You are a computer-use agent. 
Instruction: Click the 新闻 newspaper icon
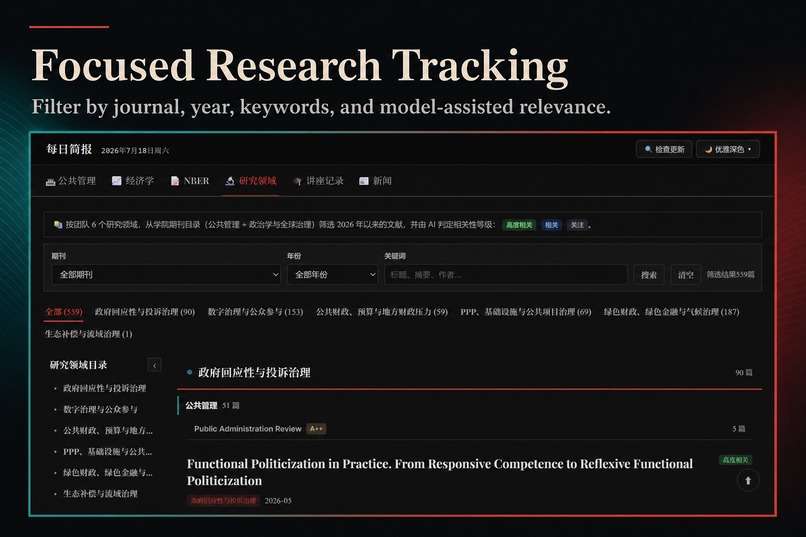(x=363, y=181)
